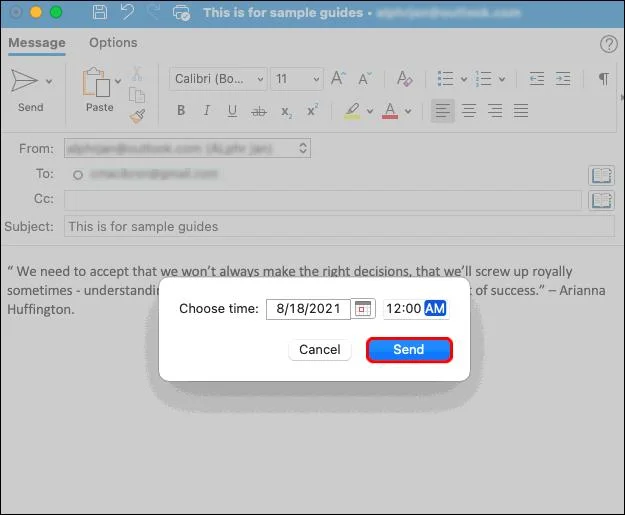Image resolution: width=625 pixels, height=515 pixels.
Task: Apply yellow text highlight color
Action: pyautogui.click(x=352, y=111)
